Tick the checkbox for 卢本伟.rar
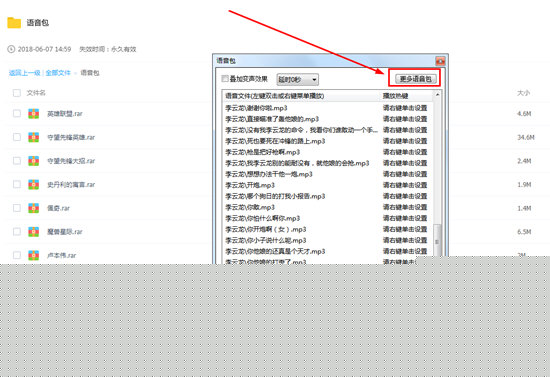The height and width of the screenshot is (377, 550). [x=16, y=255]
